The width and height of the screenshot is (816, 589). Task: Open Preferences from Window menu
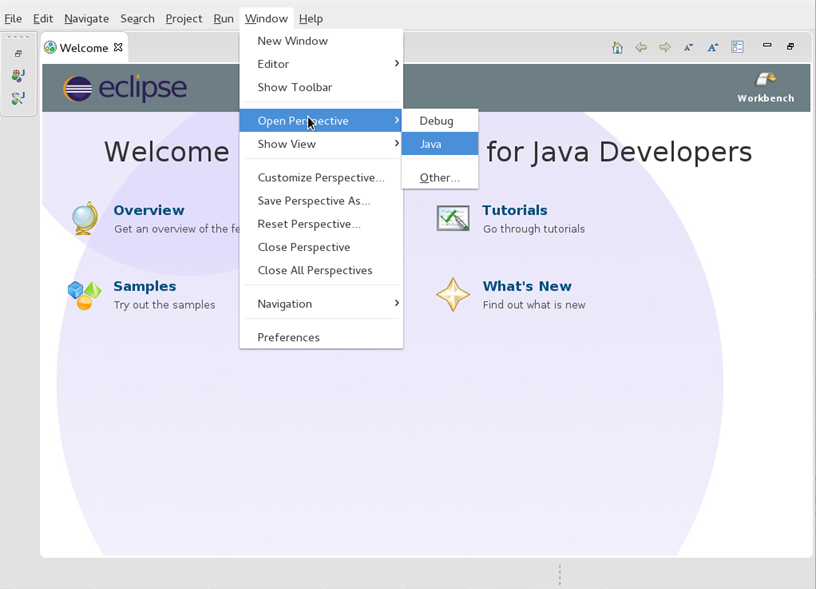pyautogui.click(x=321, y=337)
